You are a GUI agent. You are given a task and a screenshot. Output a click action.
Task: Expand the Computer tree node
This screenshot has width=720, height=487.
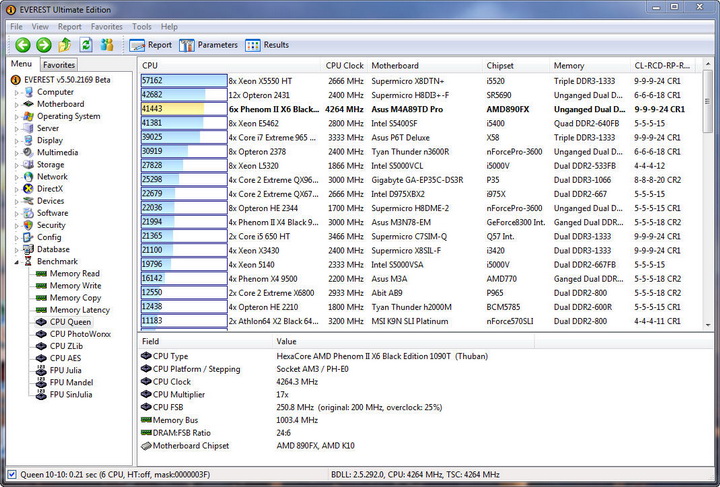pos(17,92)
